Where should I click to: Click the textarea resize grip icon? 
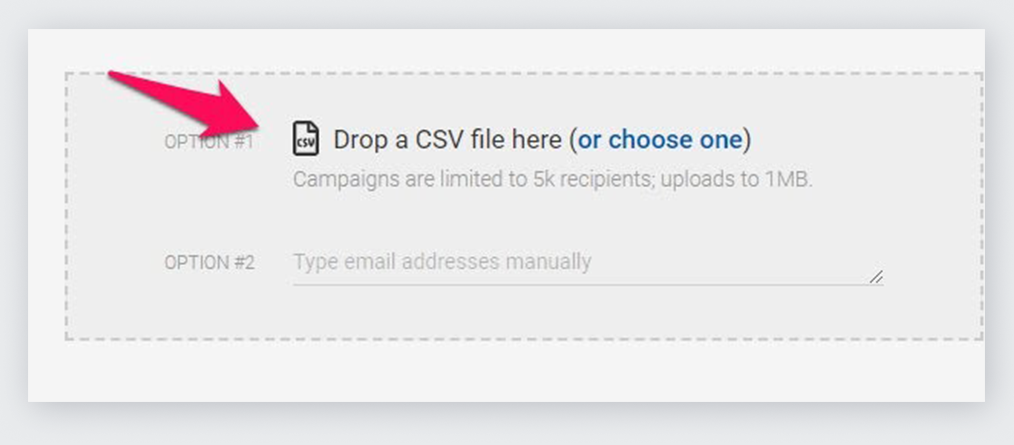click(x=876, y=277)
